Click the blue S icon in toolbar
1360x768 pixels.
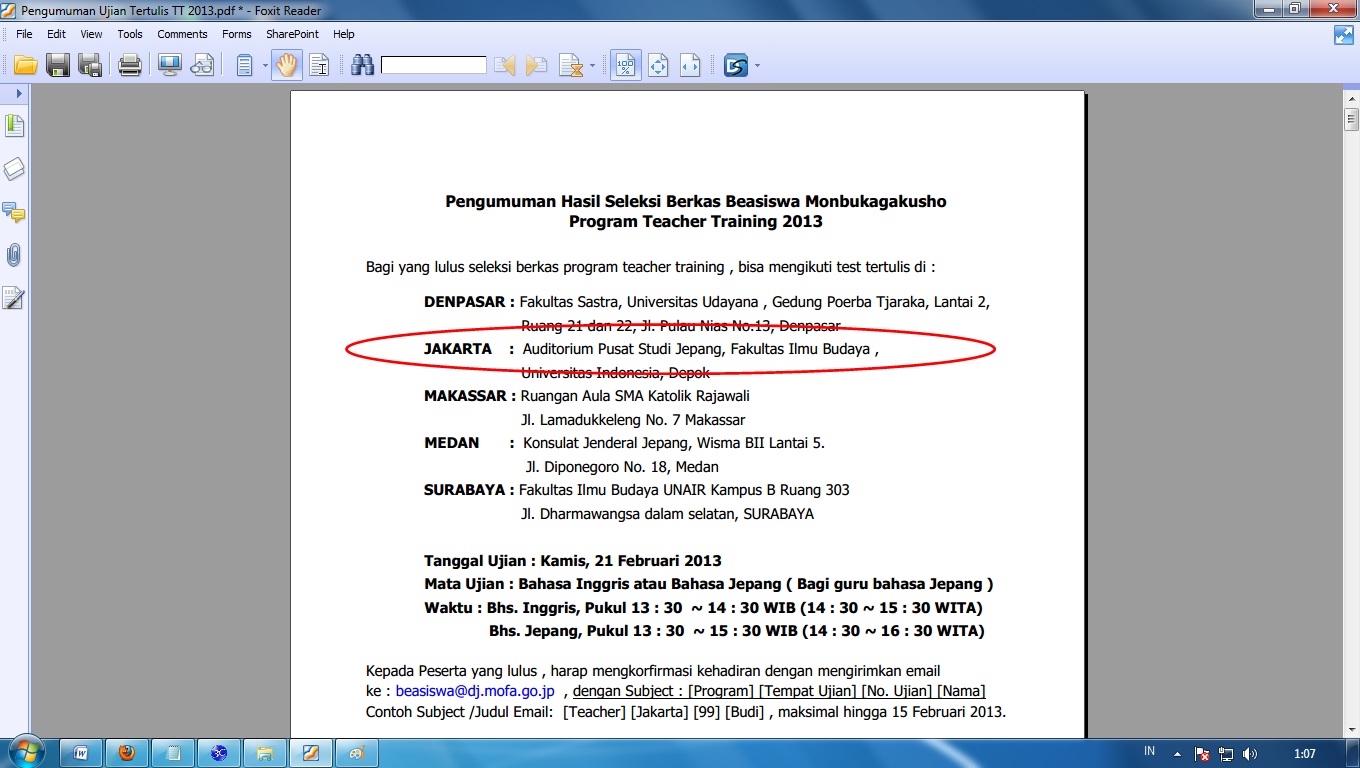736,66
